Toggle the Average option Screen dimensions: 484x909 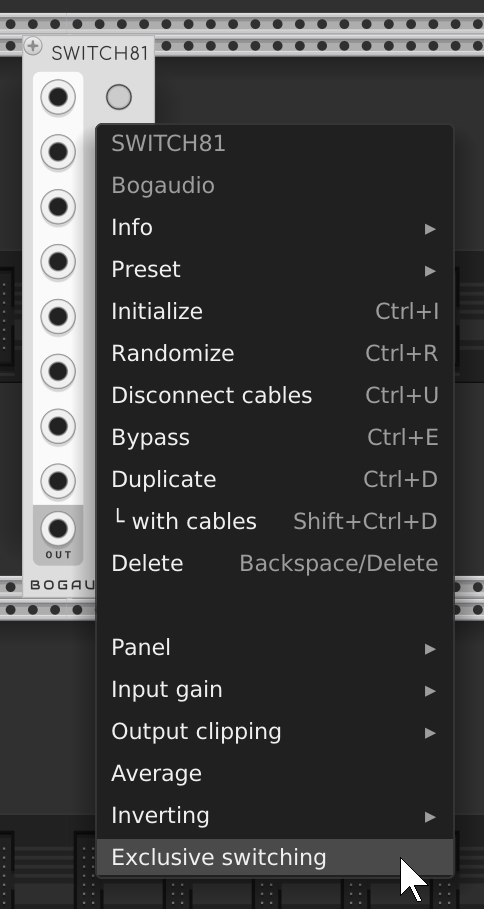pyautogui.click(x=275, y=773)
